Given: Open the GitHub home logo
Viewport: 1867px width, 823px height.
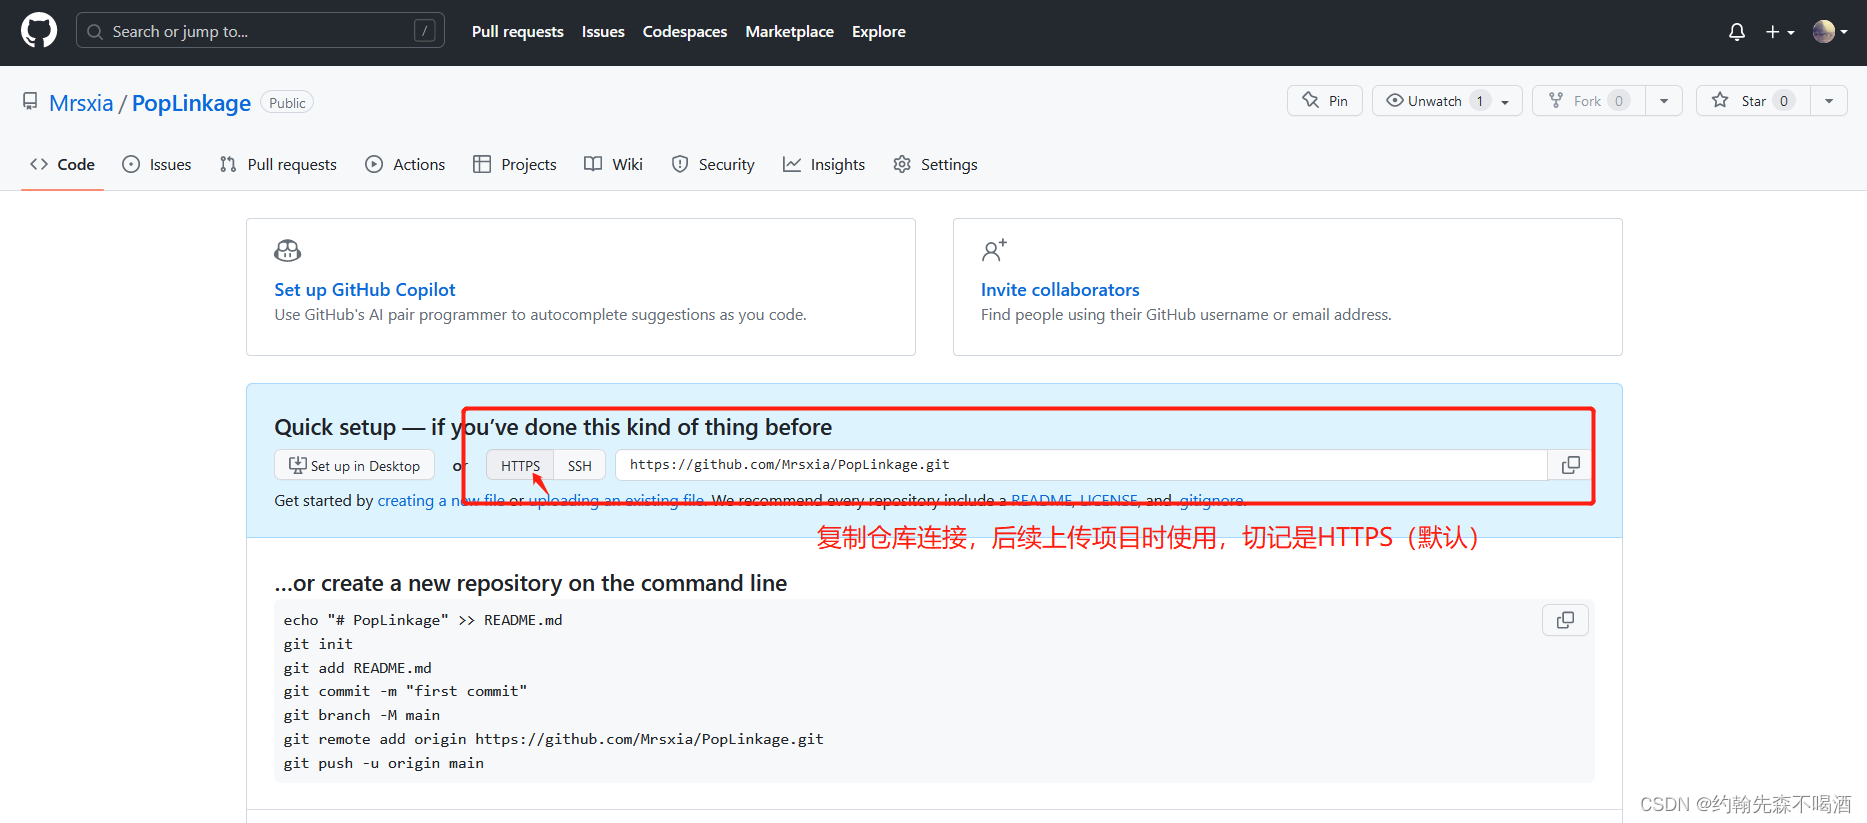Looking at the screenshot, I should [39, 31].
